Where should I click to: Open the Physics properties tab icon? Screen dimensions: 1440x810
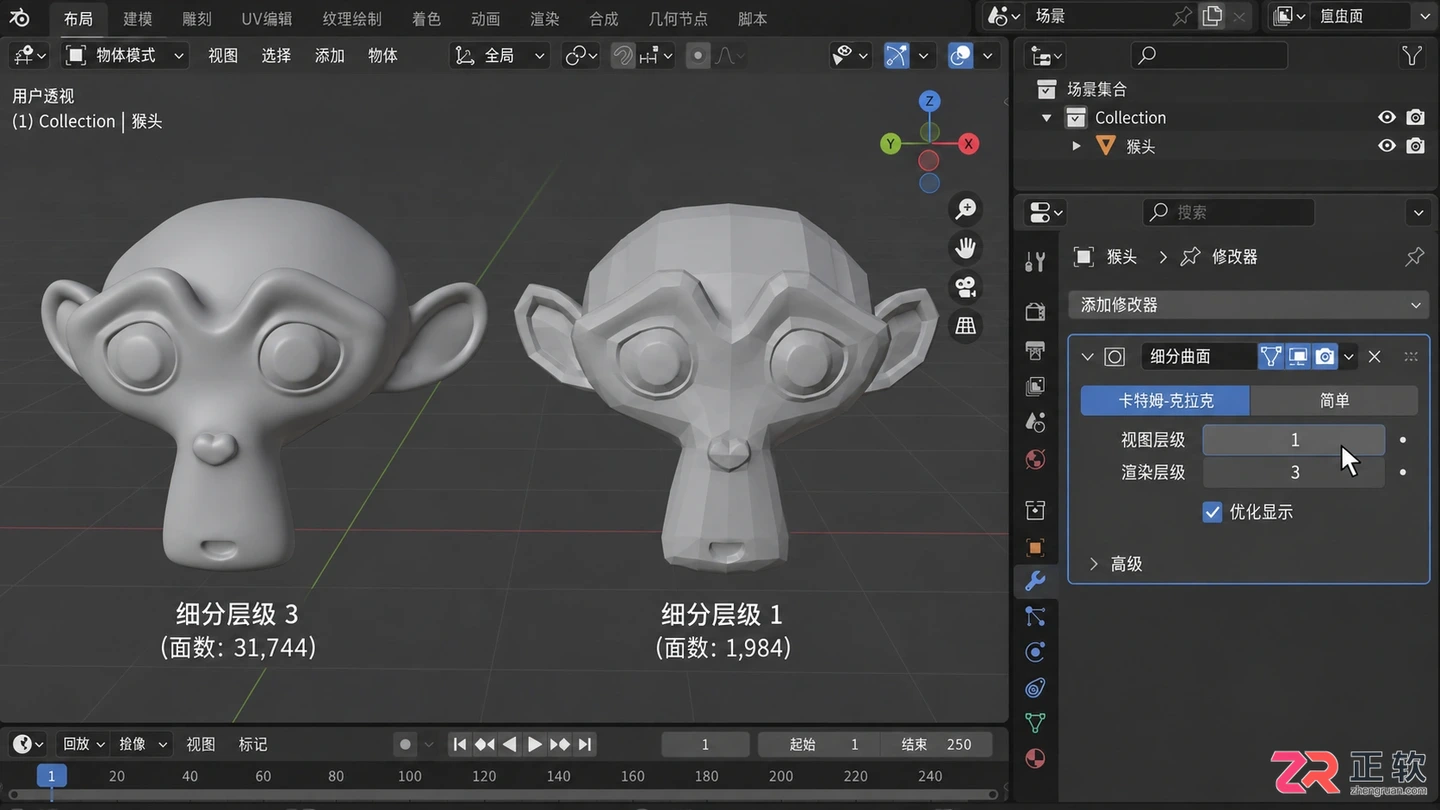pyautogui.click(x=1035, y=652)
